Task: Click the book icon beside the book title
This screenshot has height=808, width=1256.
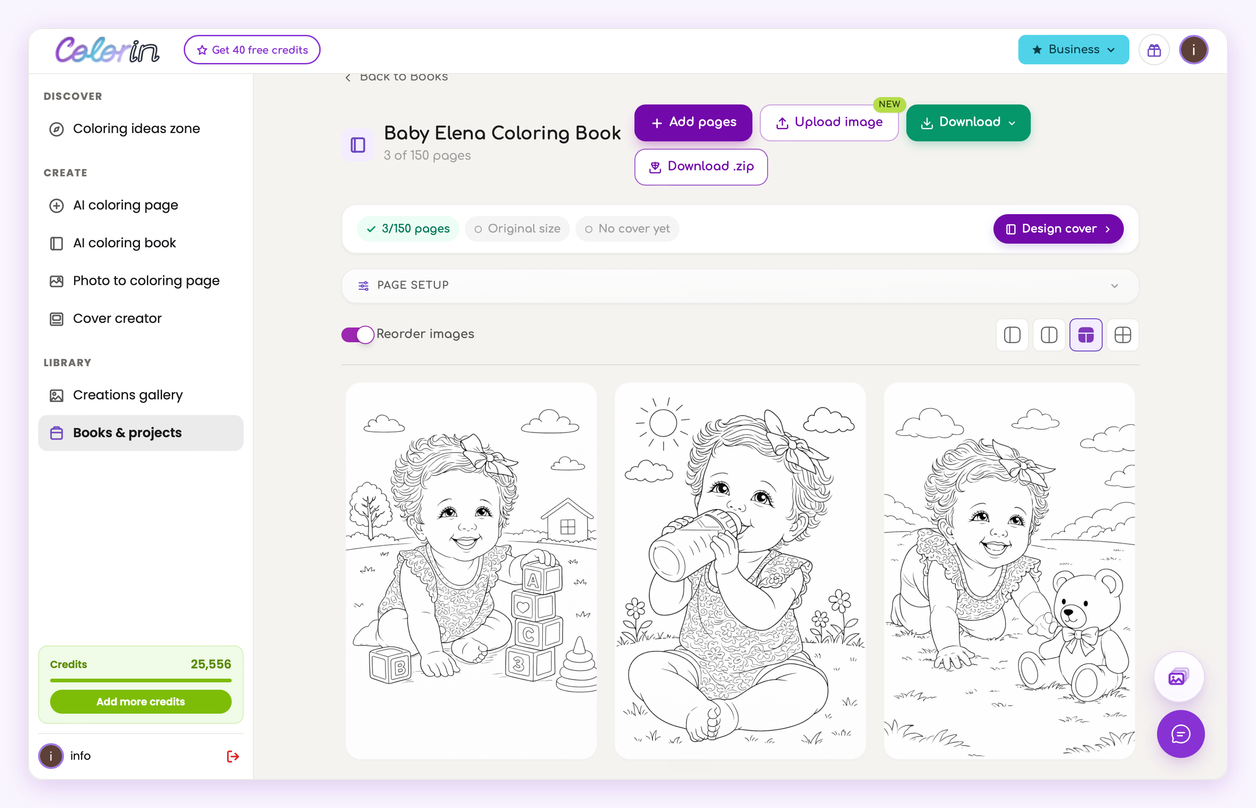Action: point(358,145)
